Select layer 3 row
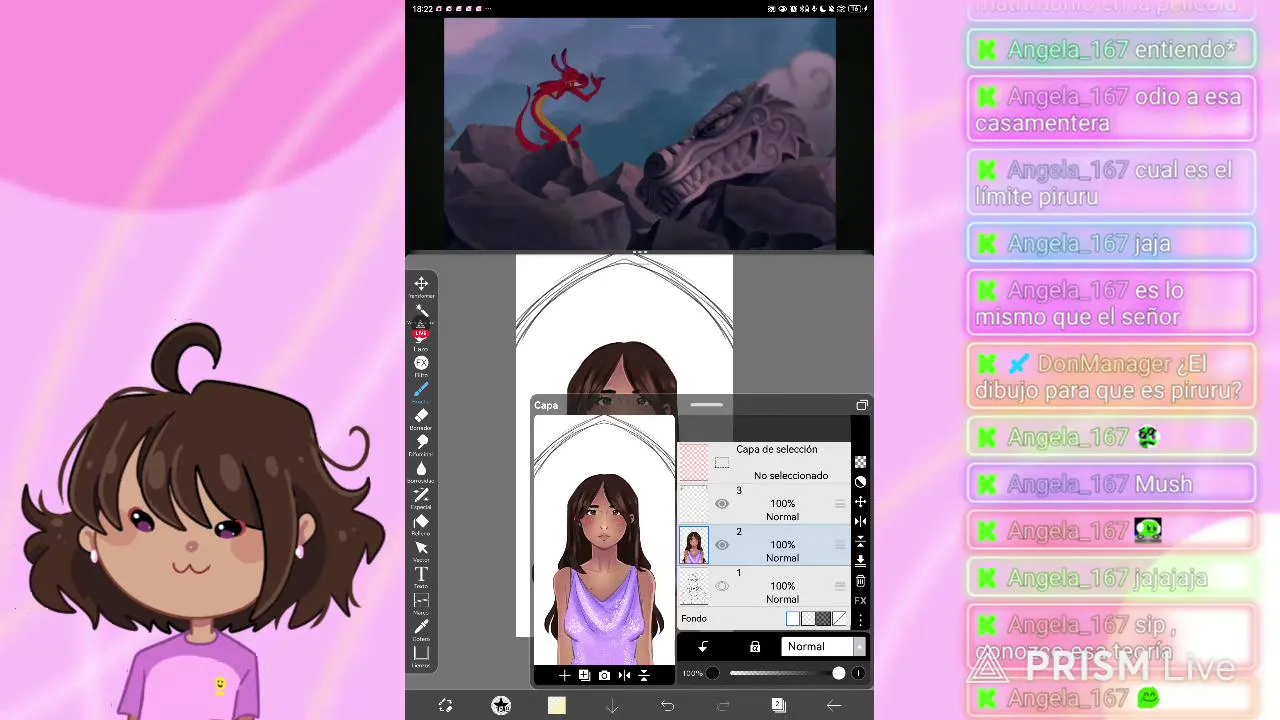This screenshot has height=720, width=1280. [764, 504]
